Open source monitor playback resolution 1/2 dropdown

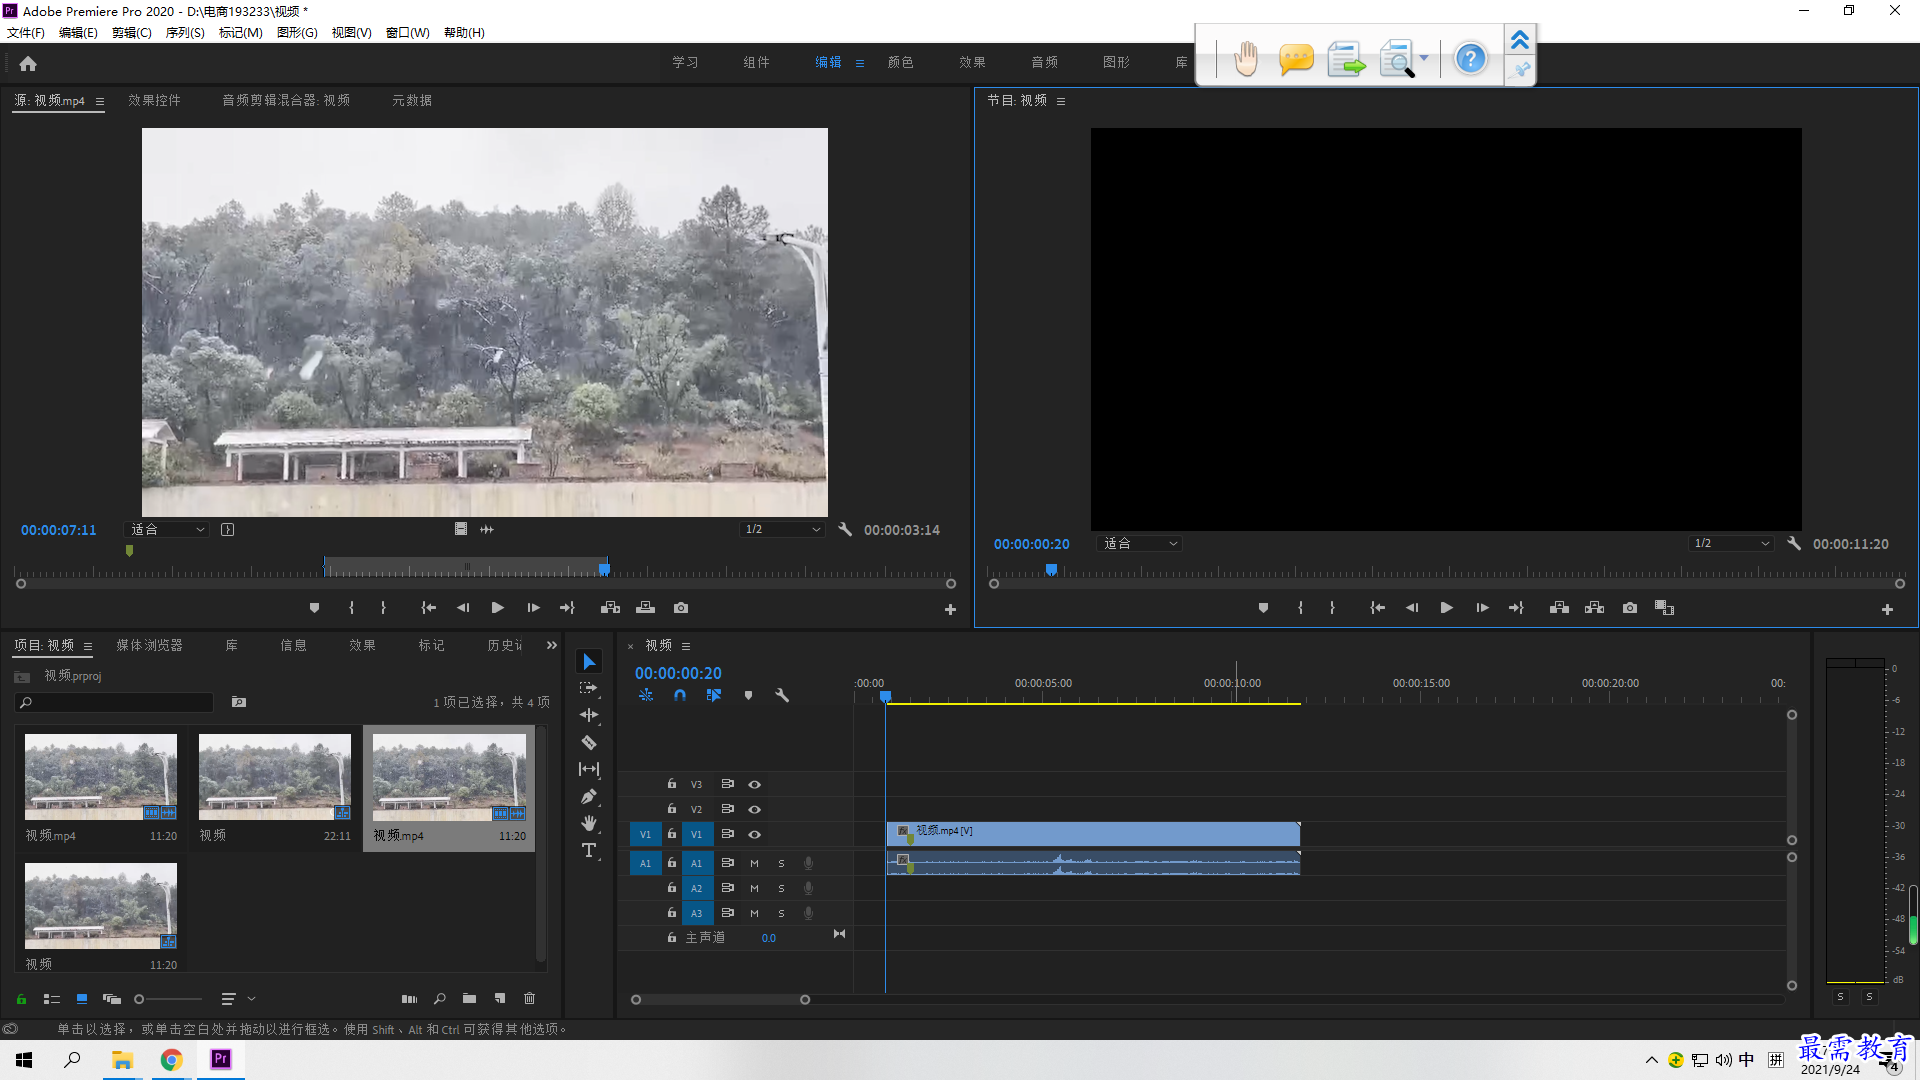(782, 529)
